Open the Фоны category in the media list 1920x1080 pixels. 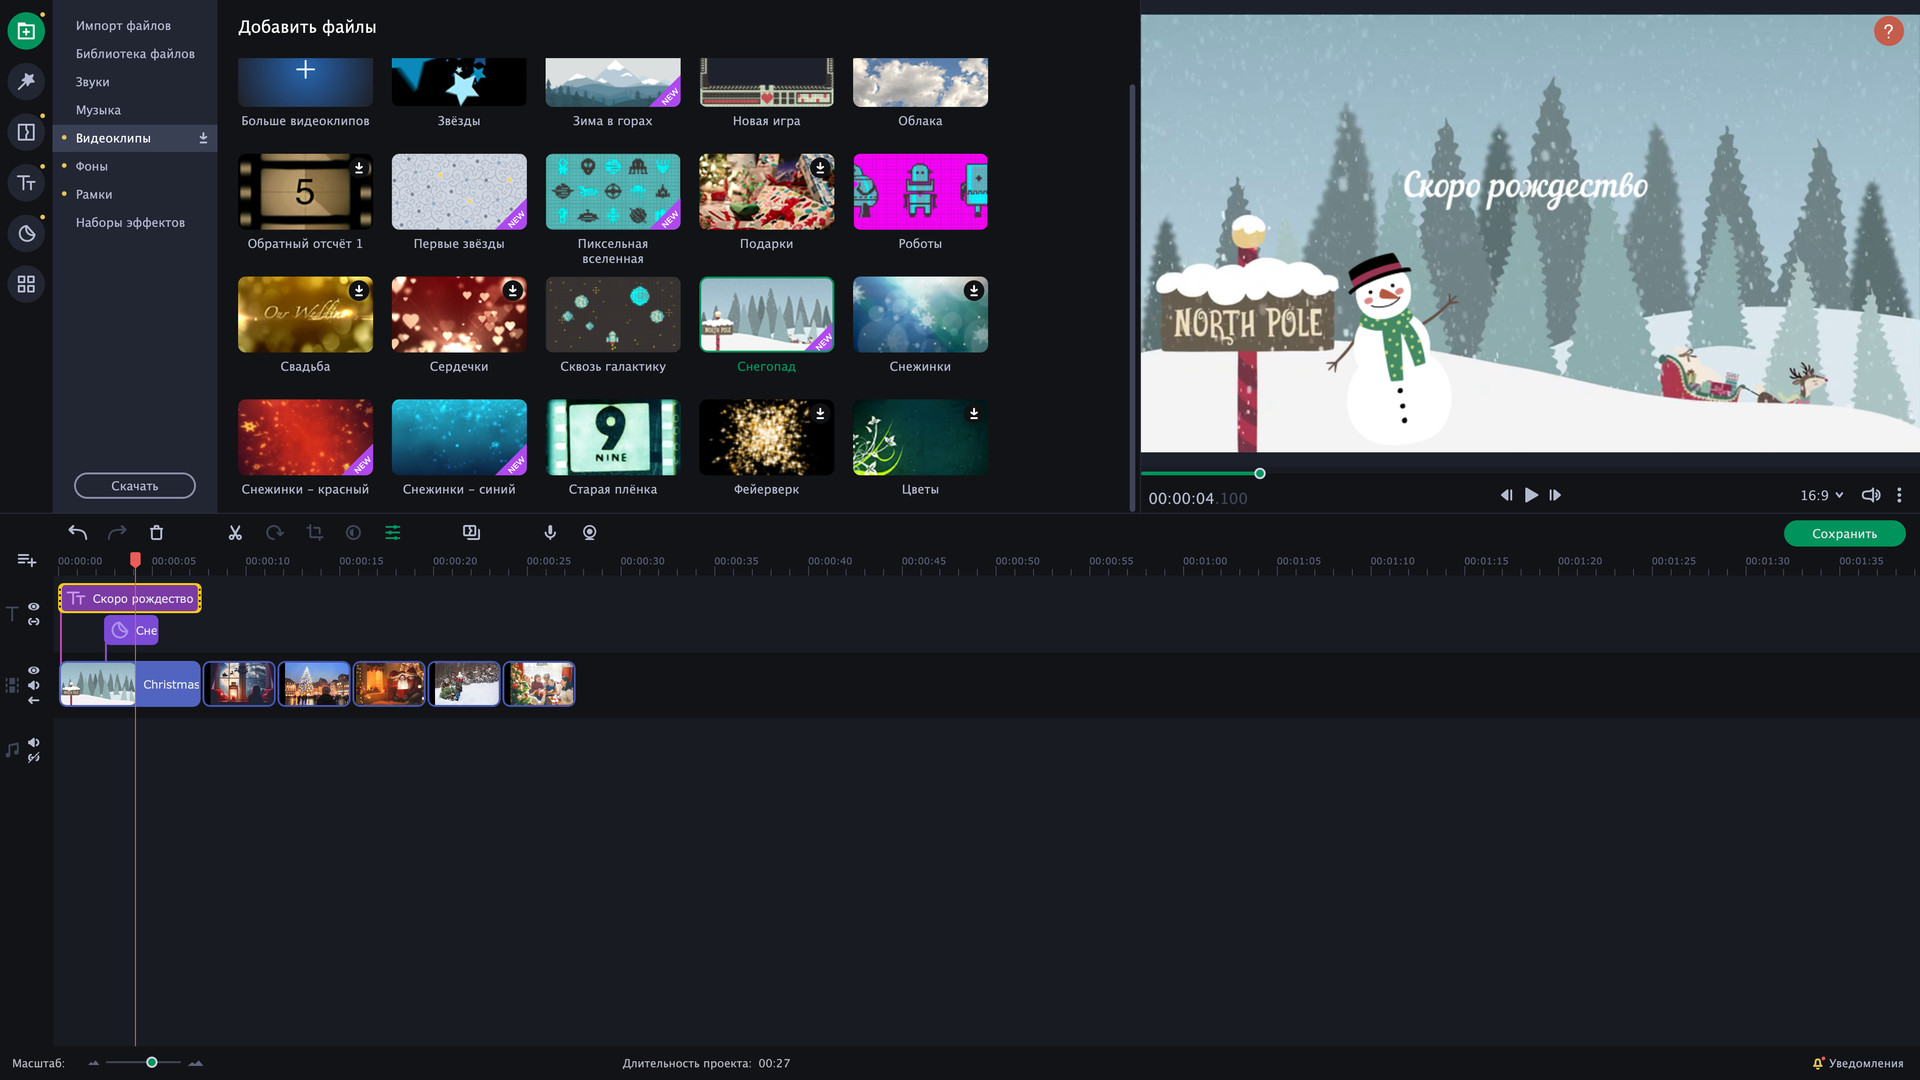click(x=91, y=166)
